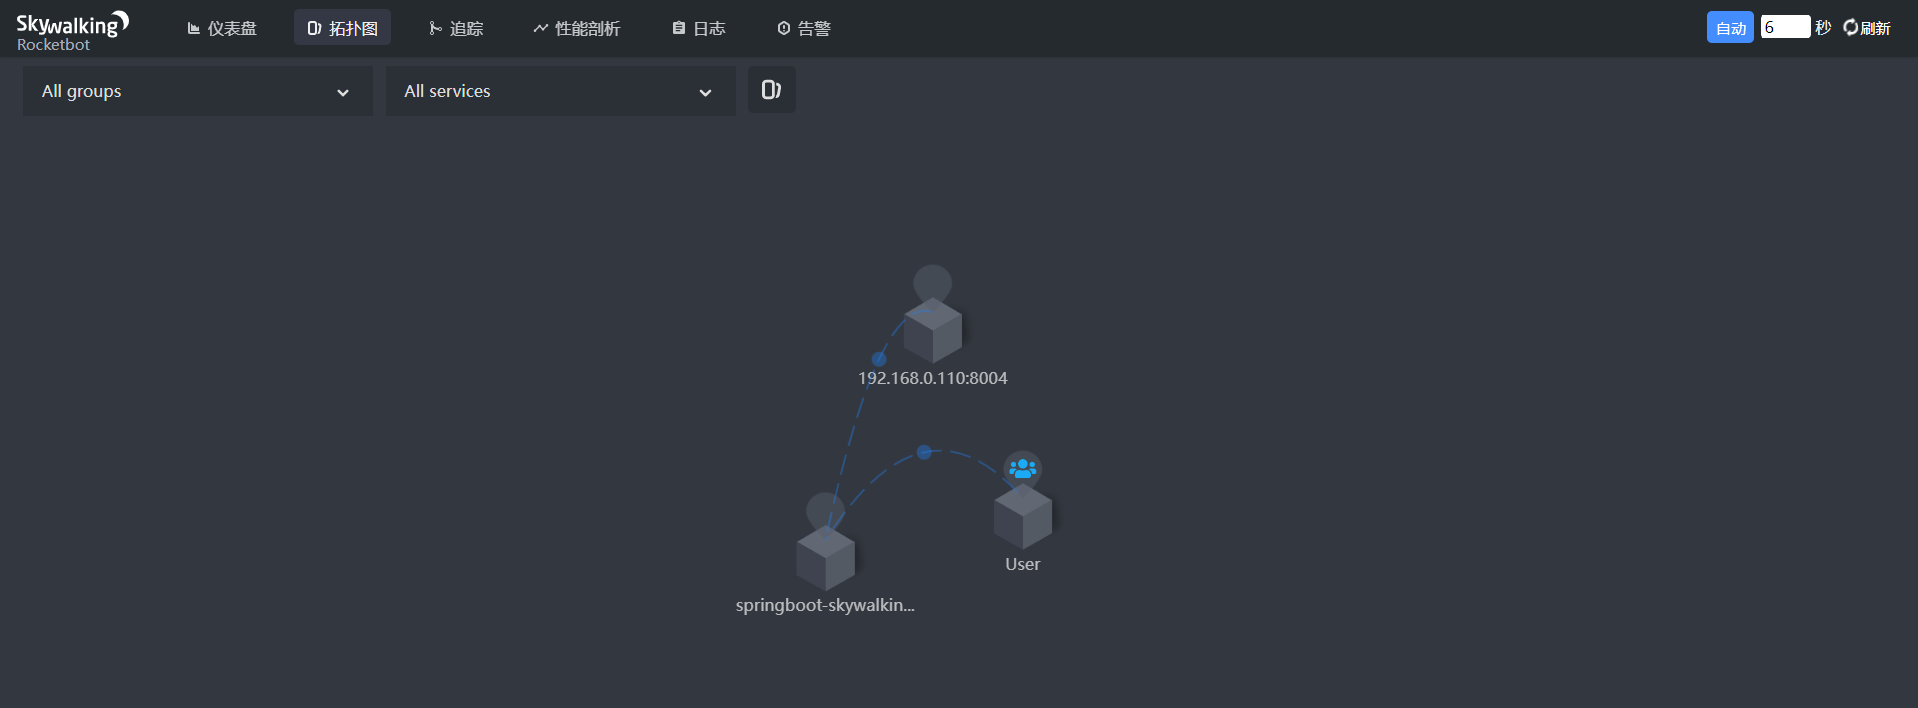
Task: Click the users group icon above User node
Action: 1022,468
